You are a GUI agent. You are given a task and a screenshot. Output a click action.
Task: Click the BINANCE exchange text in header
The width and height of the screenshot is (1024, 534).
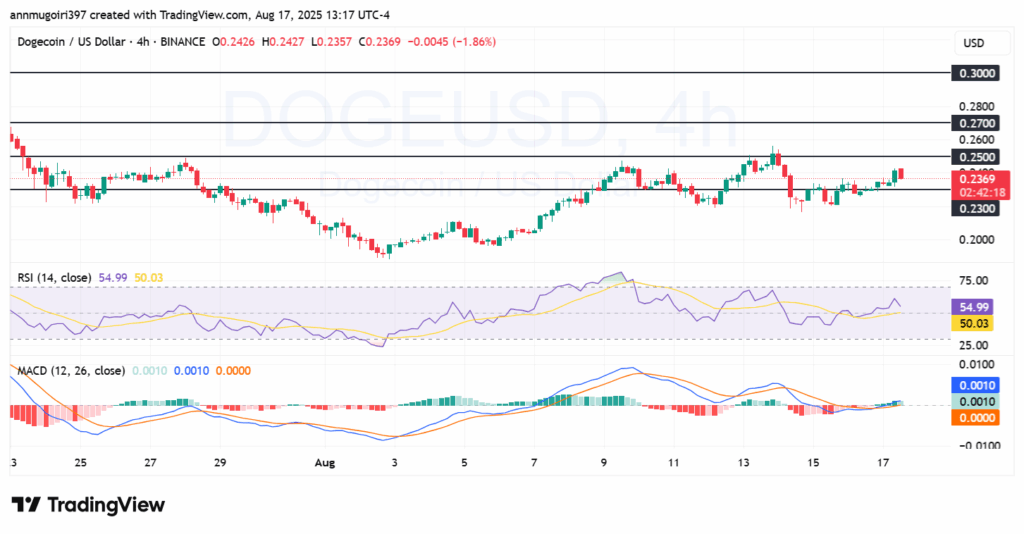point(183,42)
